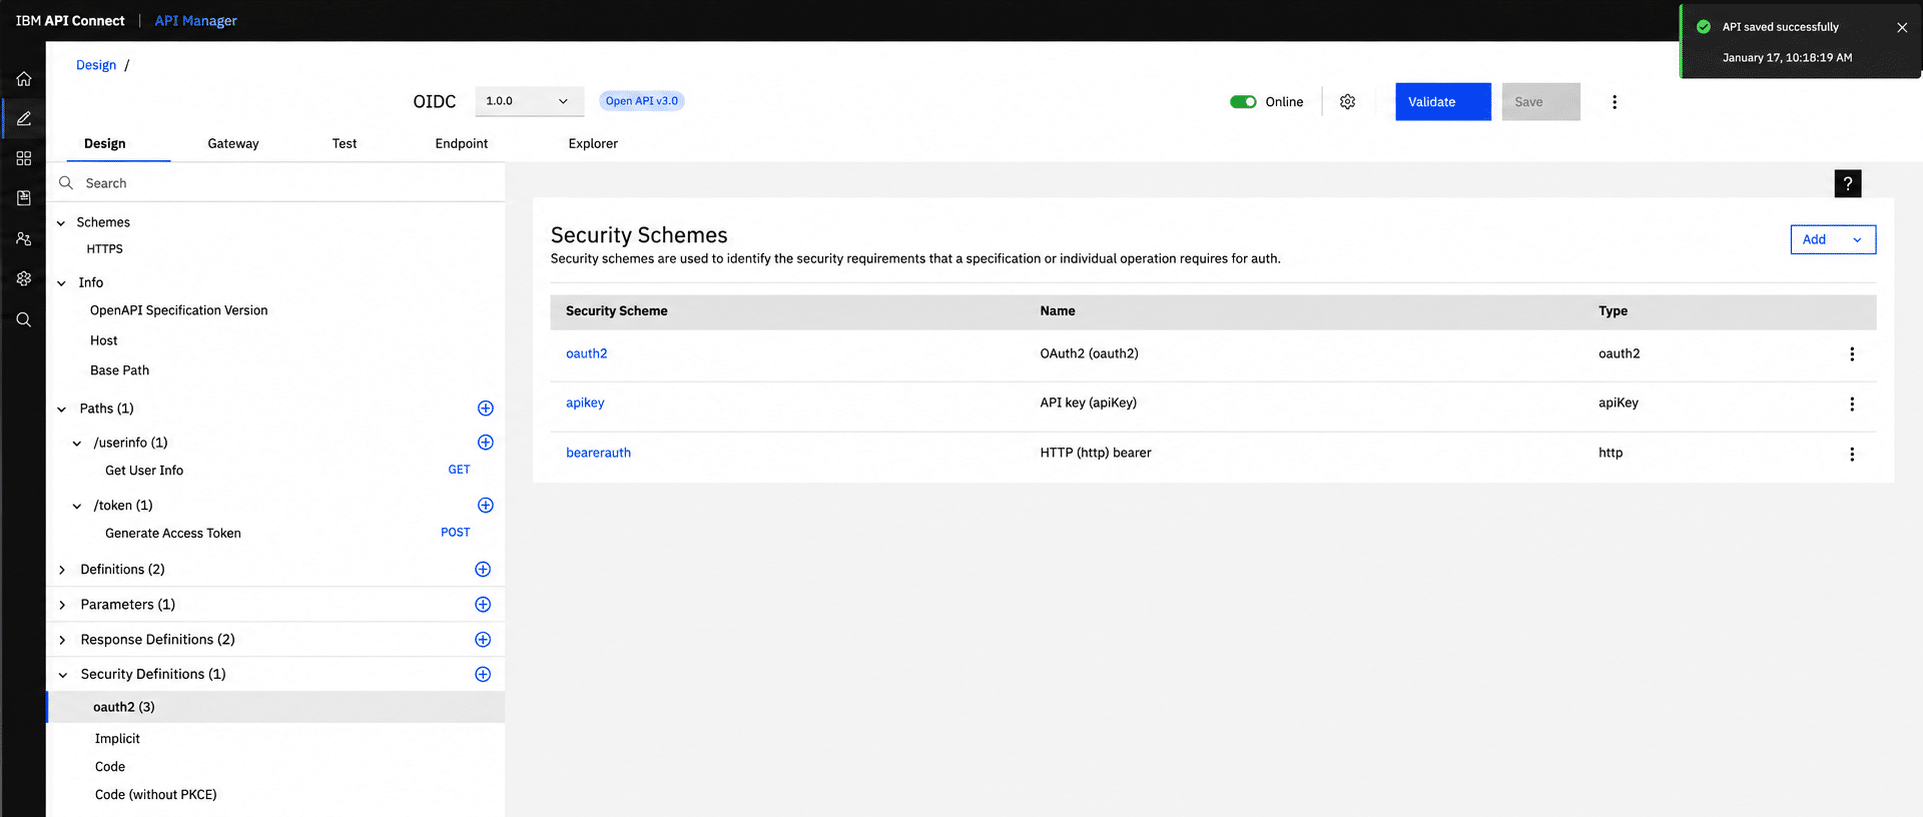Open the 1.0.0 version dropdown
The image size is (1923, 817).
529,101
